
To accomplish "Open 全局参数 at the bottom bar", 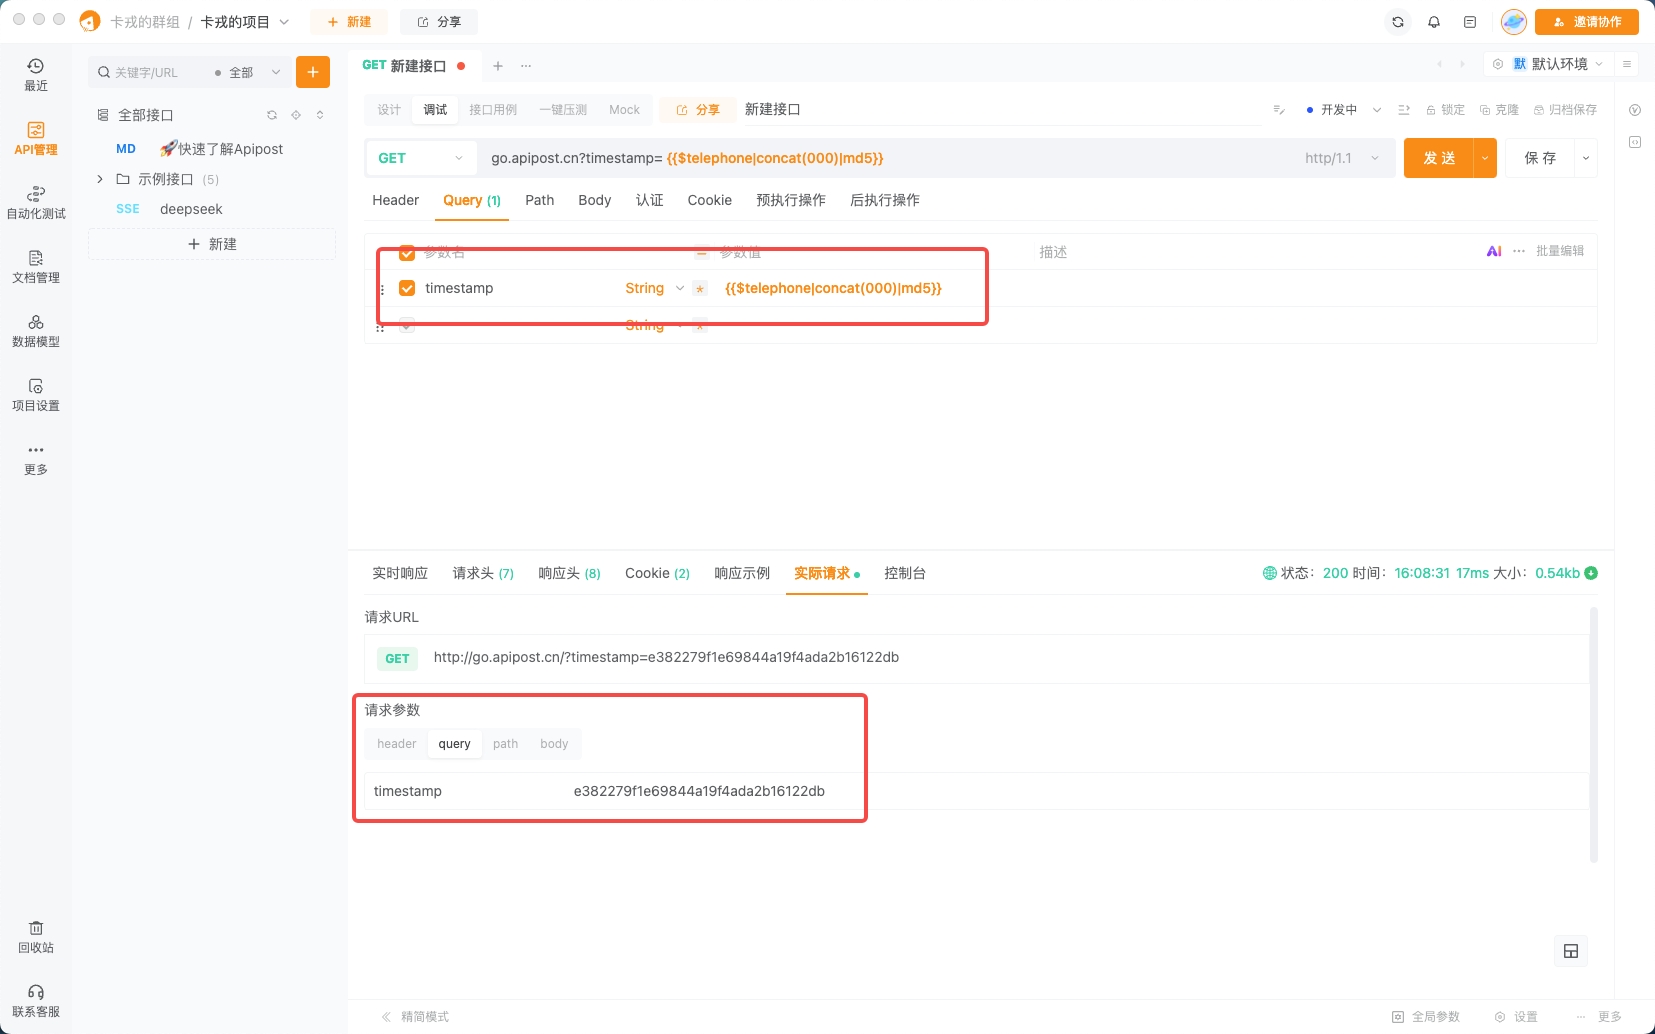I will (1426, 1017).
